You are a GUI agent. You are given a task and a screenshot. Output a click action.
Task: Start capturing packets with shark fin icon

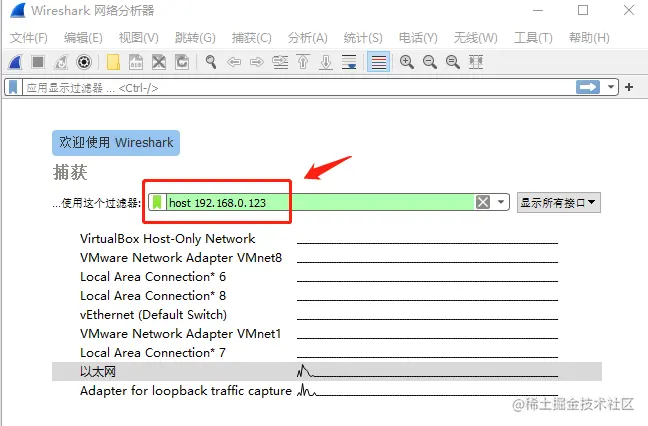(x=15, y=62)
